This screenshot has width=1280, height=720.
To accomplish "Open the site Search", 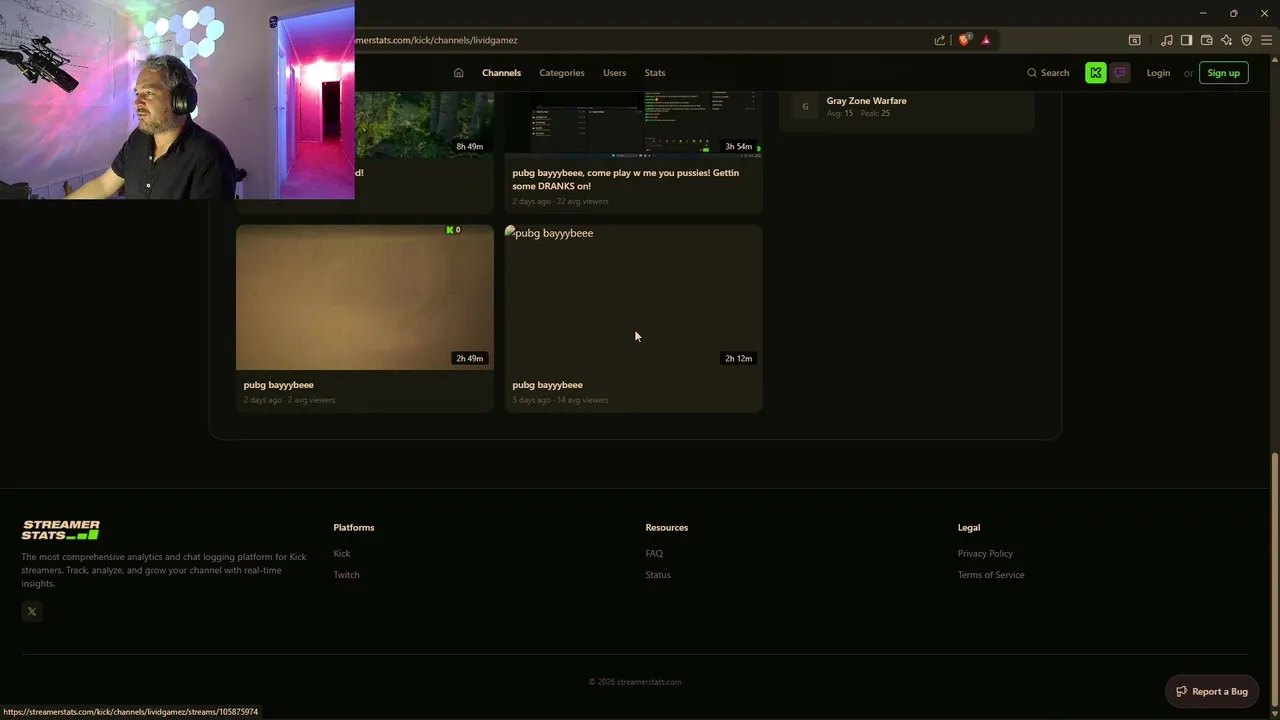I will pyautogui.click(x=1047, y=73).
